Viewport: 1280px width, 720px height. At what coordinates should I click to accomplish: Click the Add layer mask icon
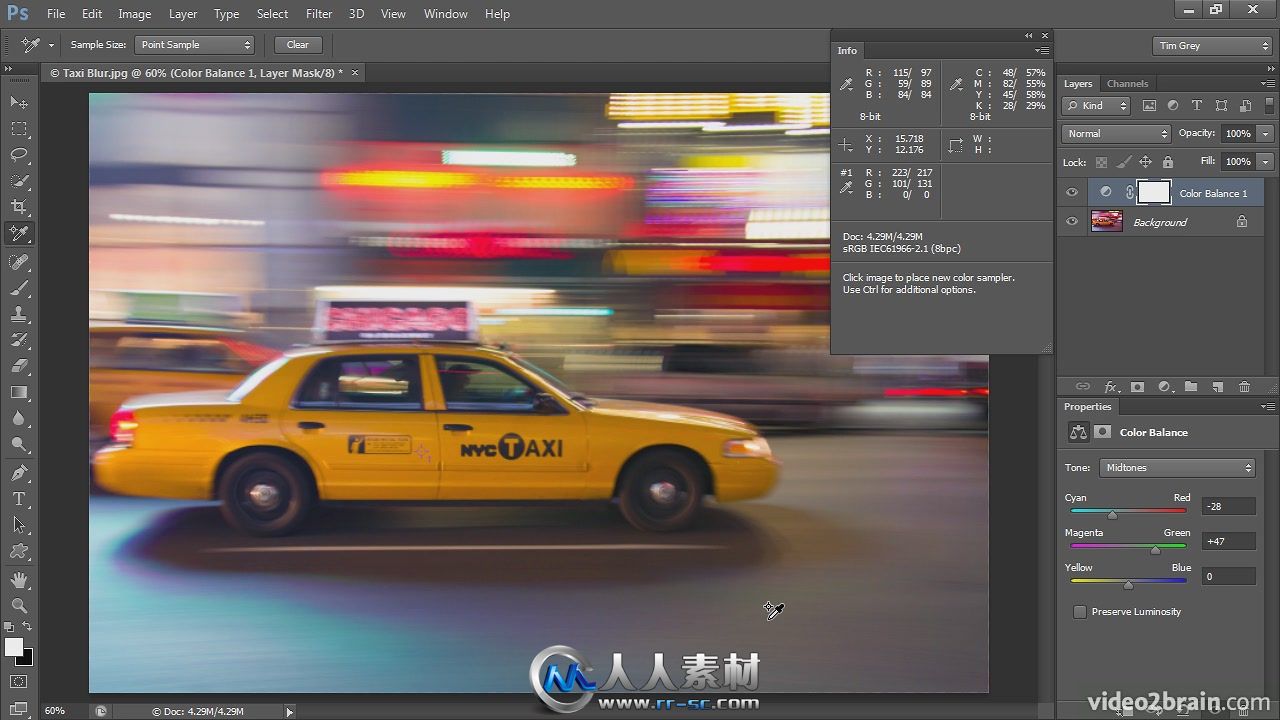[x=1137, y=387]
